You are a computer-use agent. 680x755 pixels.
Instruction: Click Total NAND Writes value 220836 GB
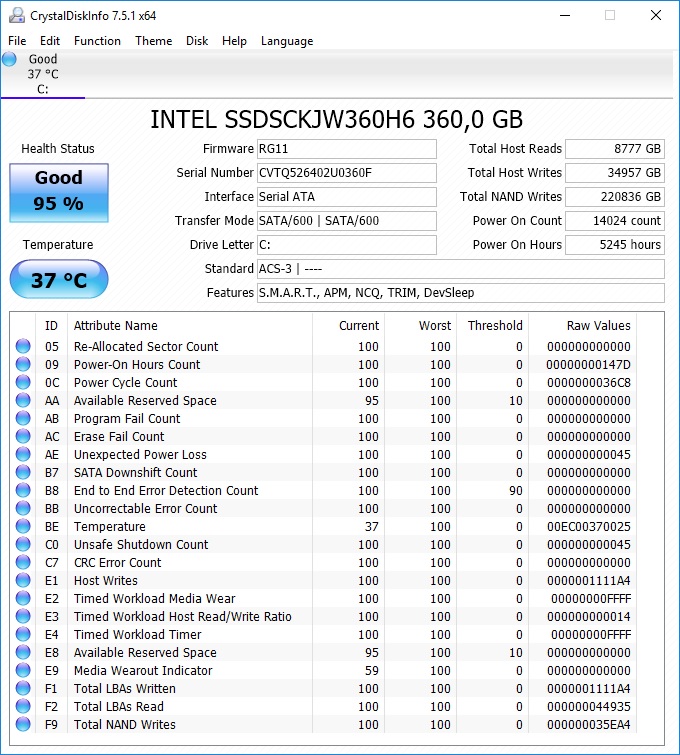(x=615, y=197)
